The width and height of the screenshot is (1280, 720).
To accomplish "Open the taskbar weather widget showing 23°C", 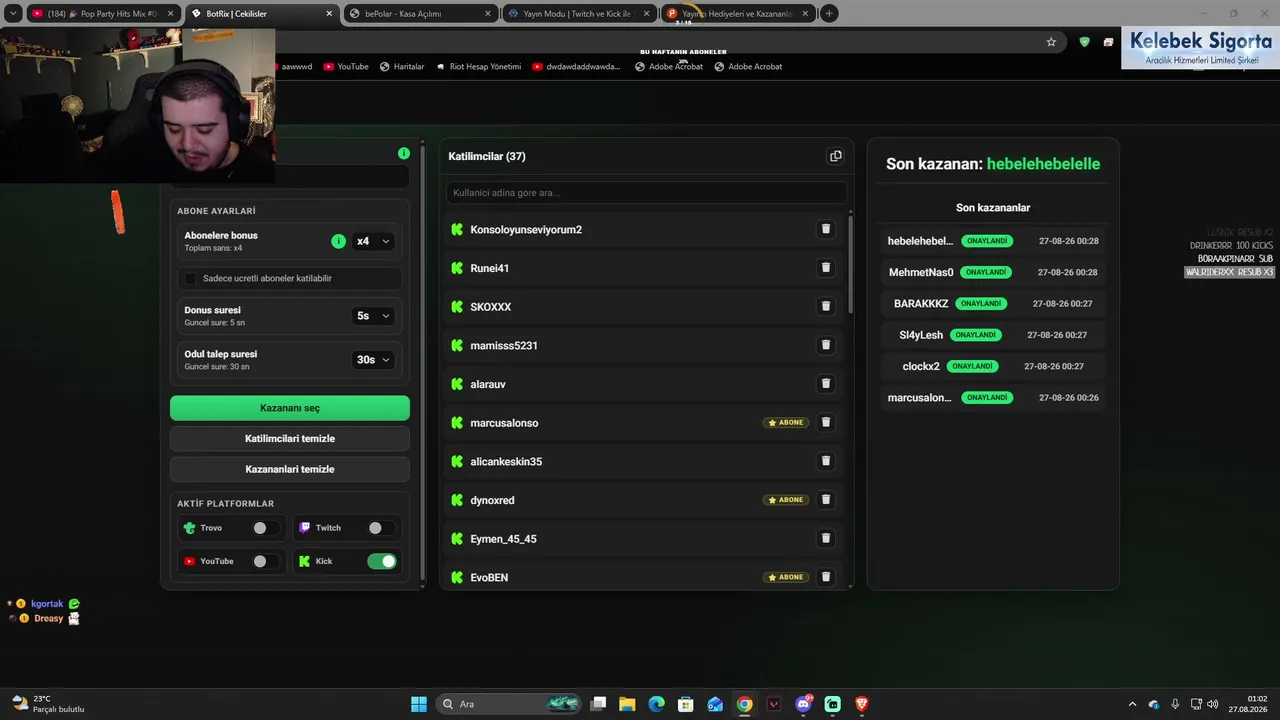I will tap(48, 704).
